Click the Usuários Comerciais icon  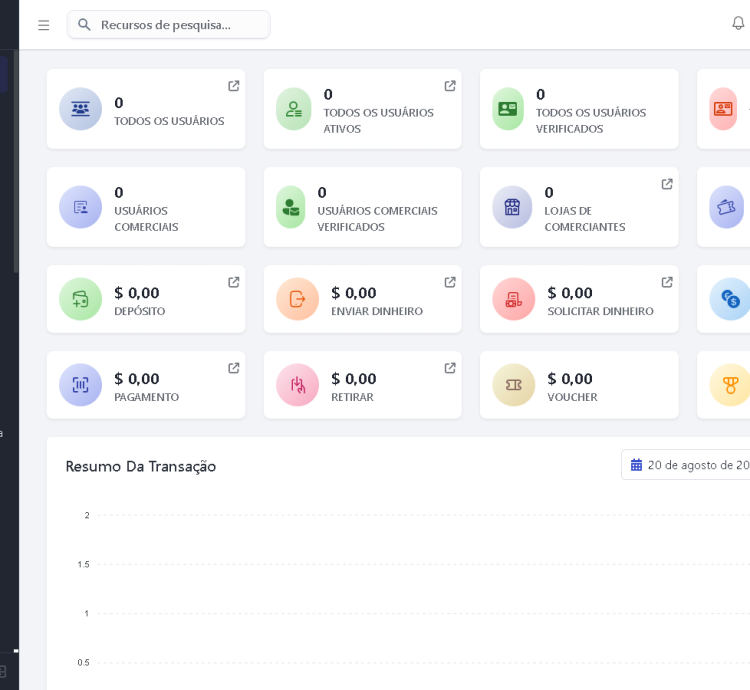coord(80,207)
